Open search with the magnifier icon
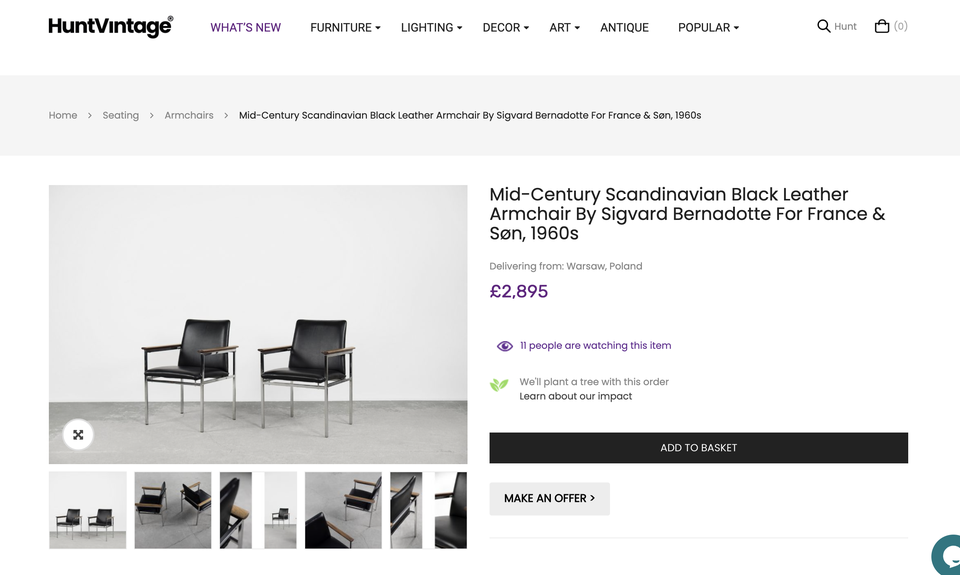960x575 pixels. (823, 26)
